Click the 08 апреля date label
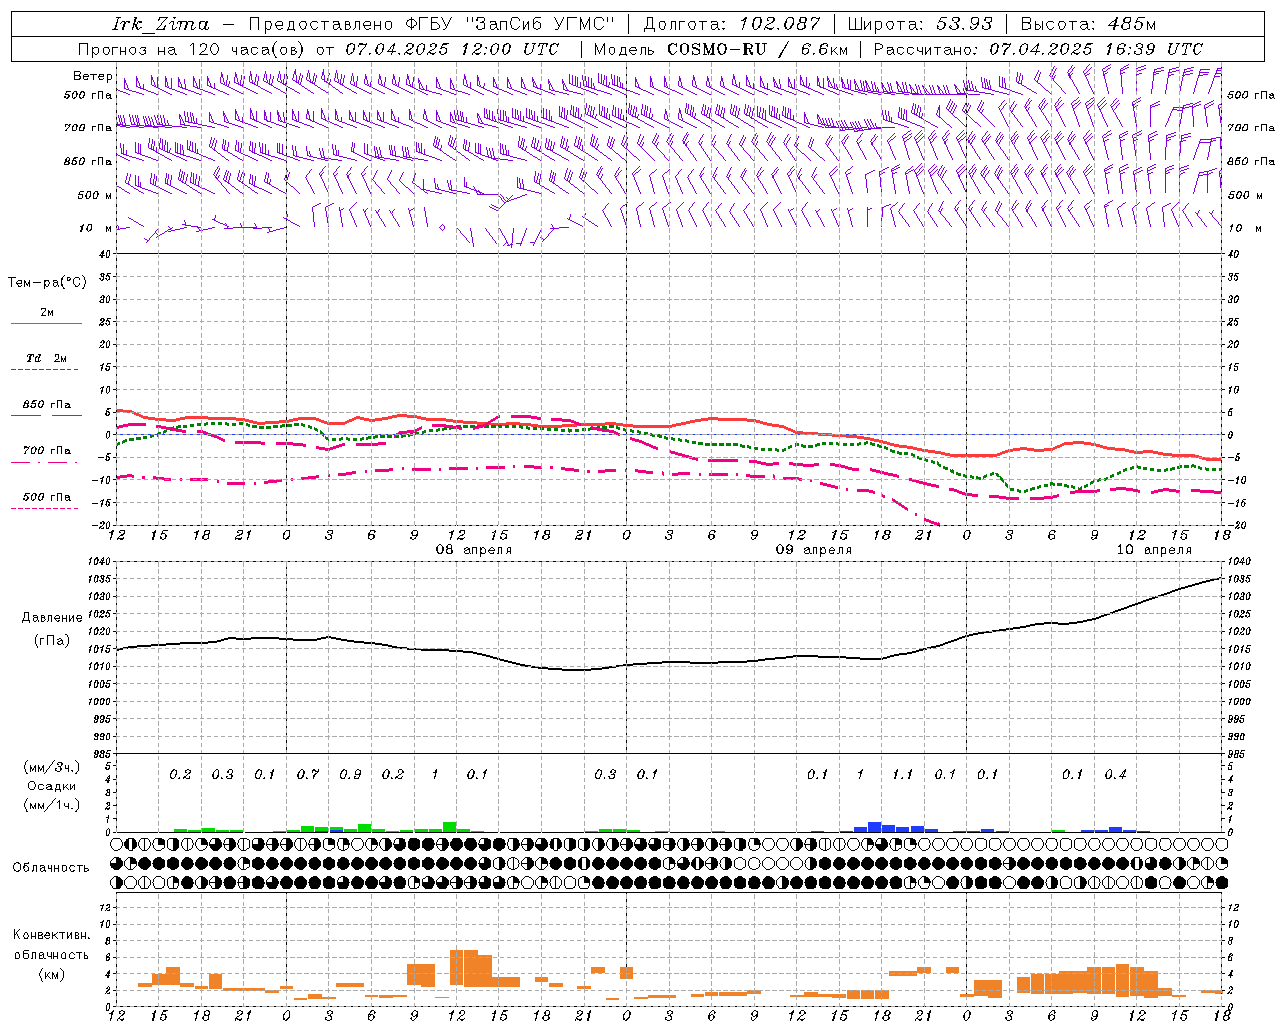 474,550
